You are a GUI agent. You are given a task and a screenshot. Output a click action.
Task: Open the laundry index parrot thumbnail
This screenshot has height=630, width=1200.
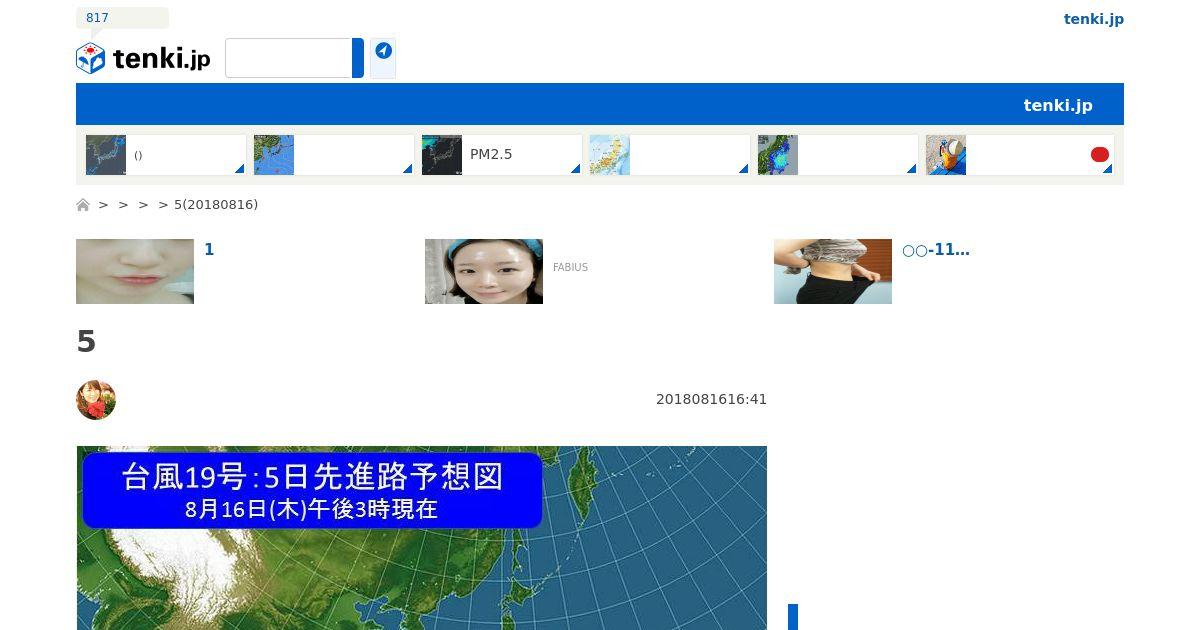pyautogui.click(x=946, y=155)
